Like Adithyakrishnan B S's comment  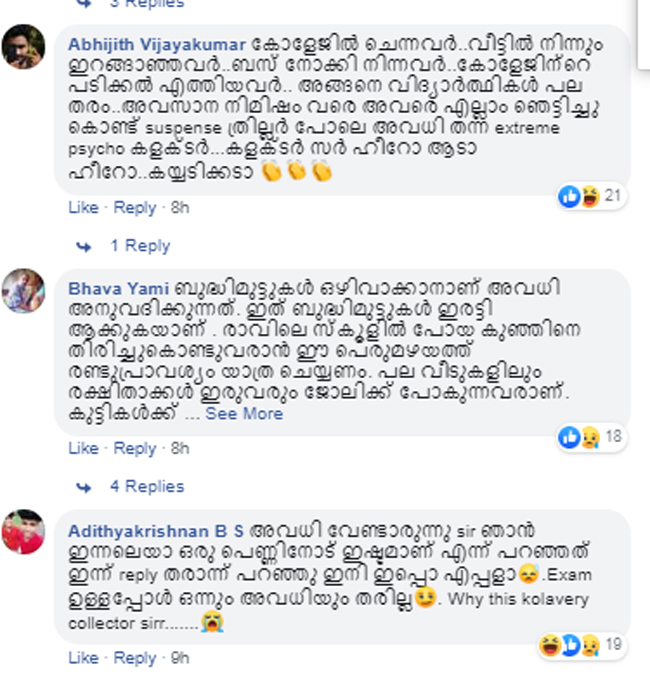tap(83, 658)
